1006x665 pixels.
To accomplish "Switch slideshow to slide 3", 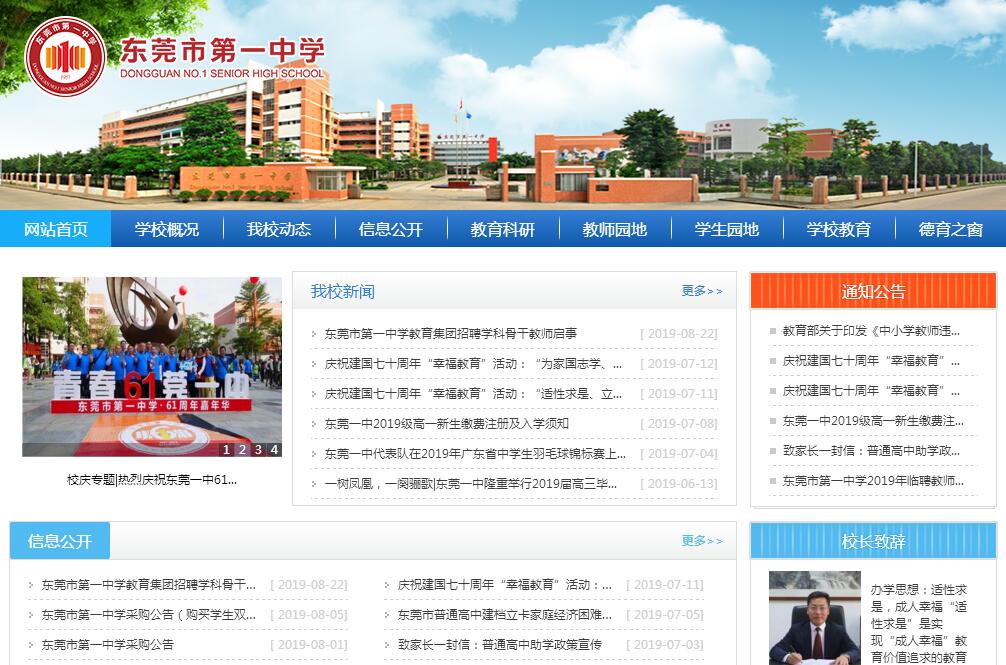I will [x=259, y=450].
